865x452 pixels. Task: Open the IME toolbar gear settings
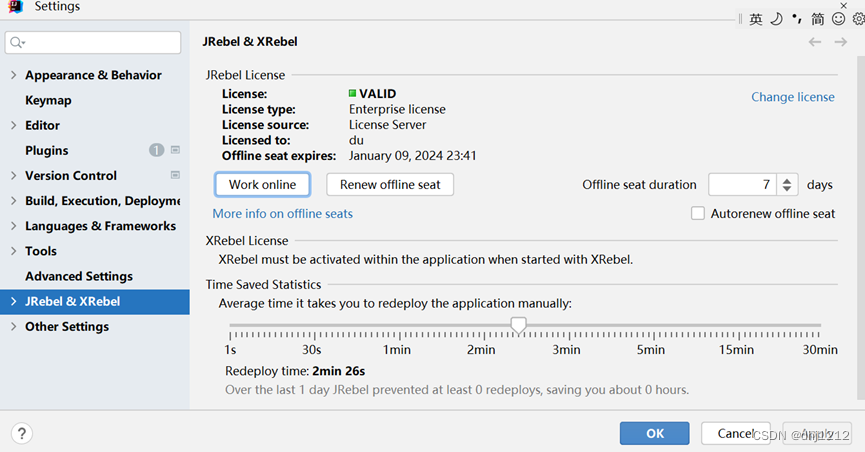(857, 19)
